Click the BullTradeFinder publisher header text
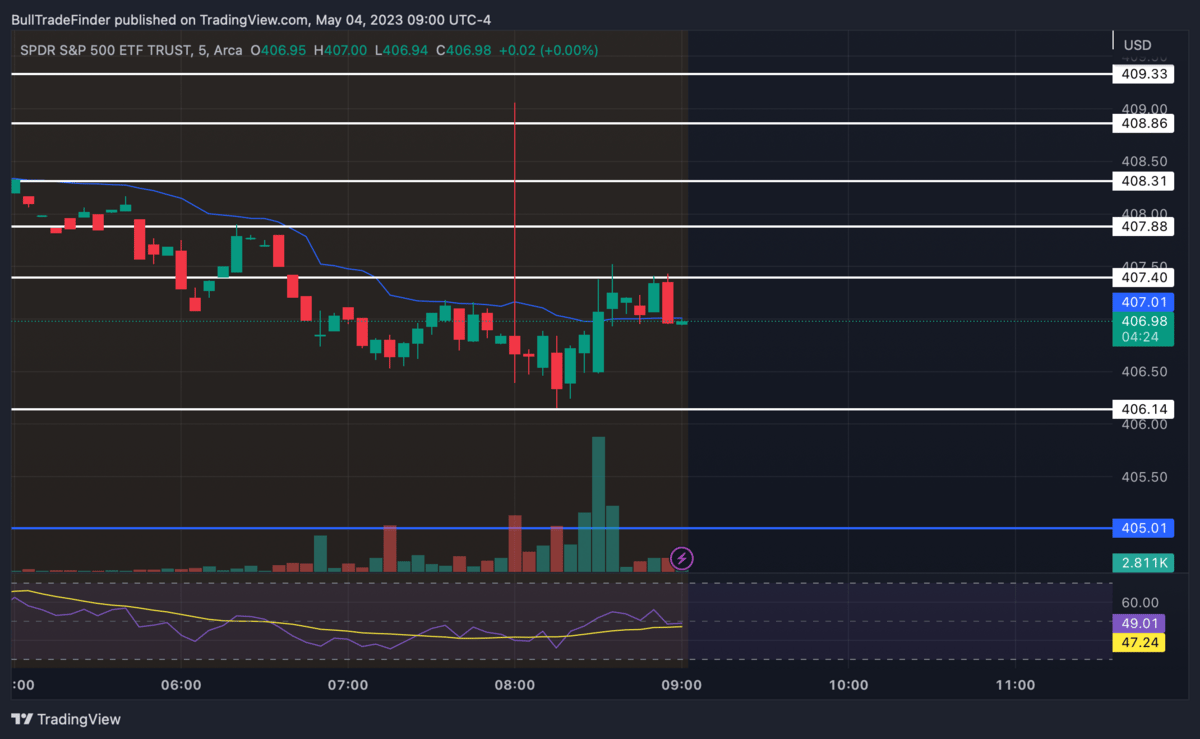 tap(251, 20)
